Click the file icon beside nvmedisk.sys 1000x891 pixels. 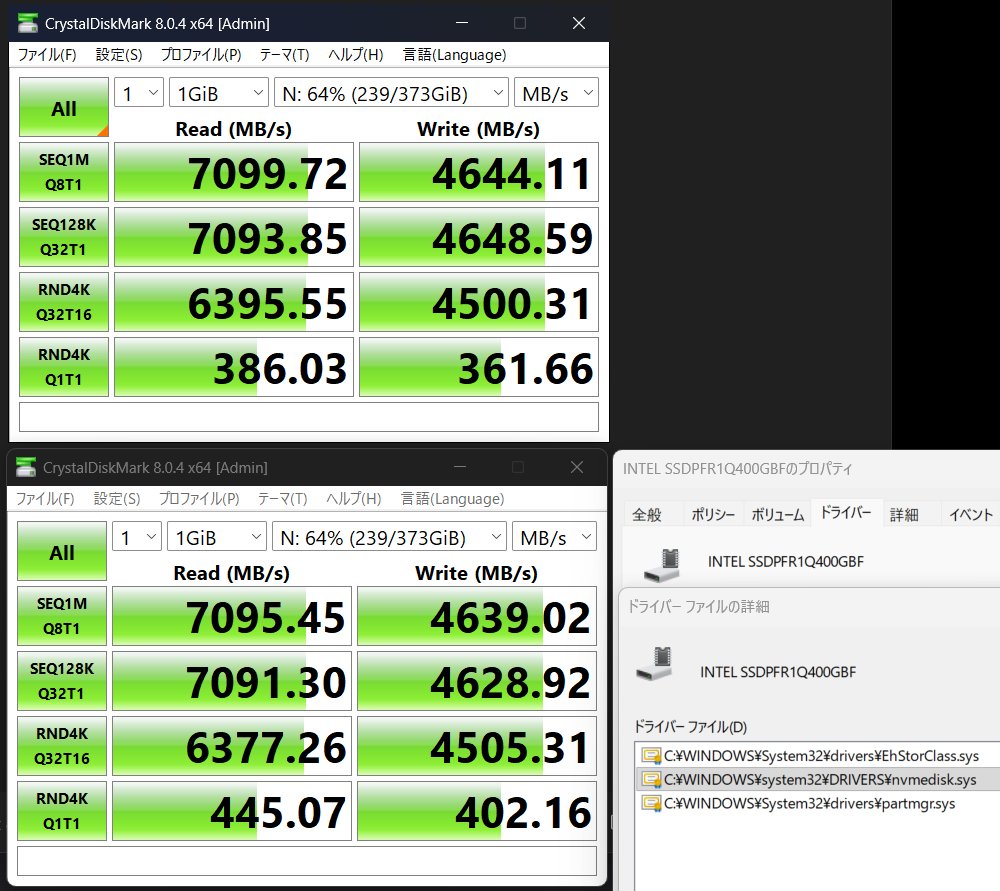pos(651,779)
